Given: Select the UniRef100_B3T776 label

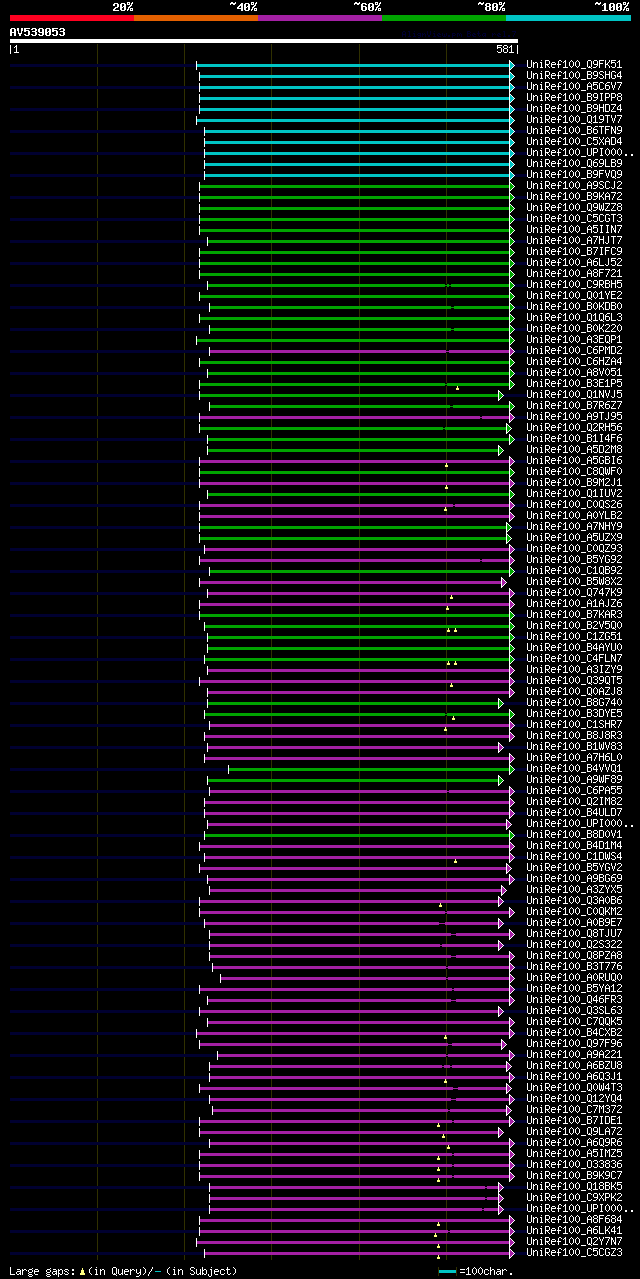Looking at the screenshot, I should 574,966.
